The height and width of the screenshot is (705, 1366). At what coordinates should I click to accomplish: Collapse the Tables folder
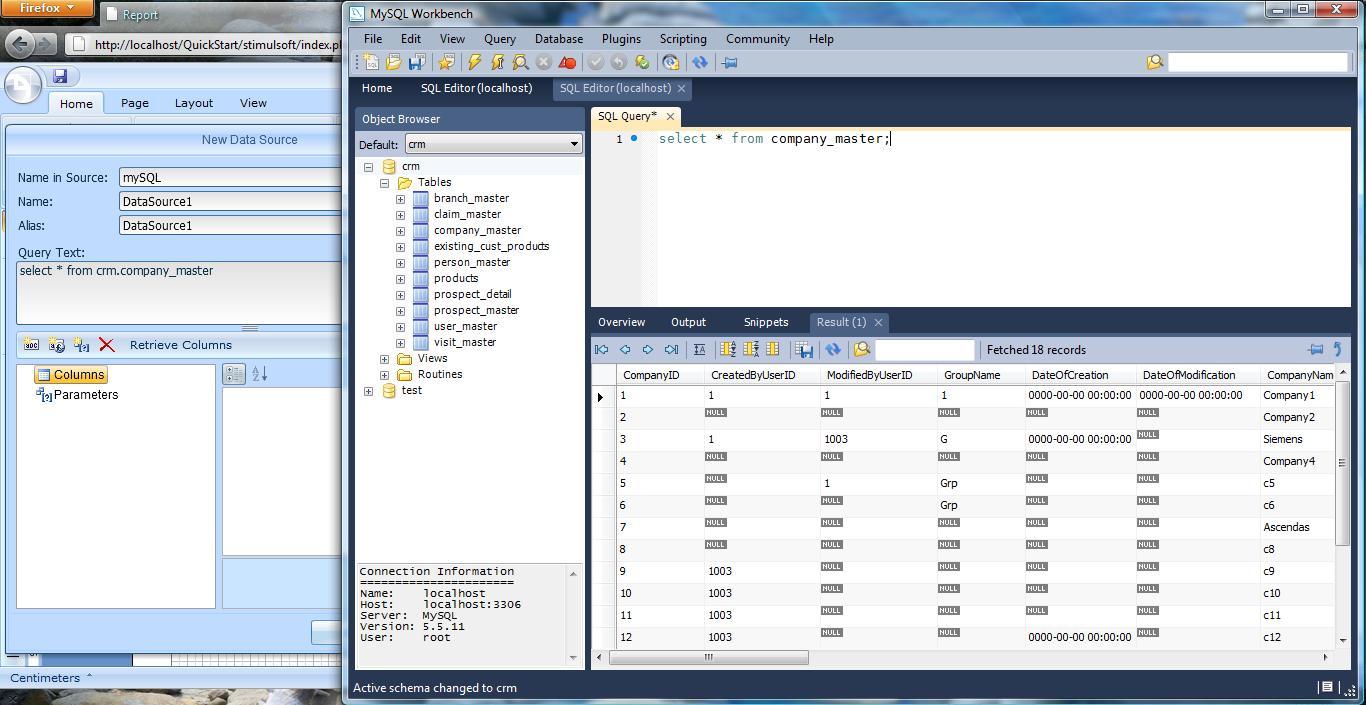[385, 183]
